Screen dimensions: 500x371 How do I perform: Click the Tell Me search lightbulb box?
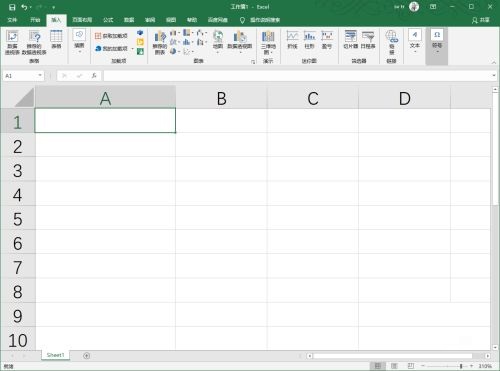pyautogui.click(x=260, y=20)
